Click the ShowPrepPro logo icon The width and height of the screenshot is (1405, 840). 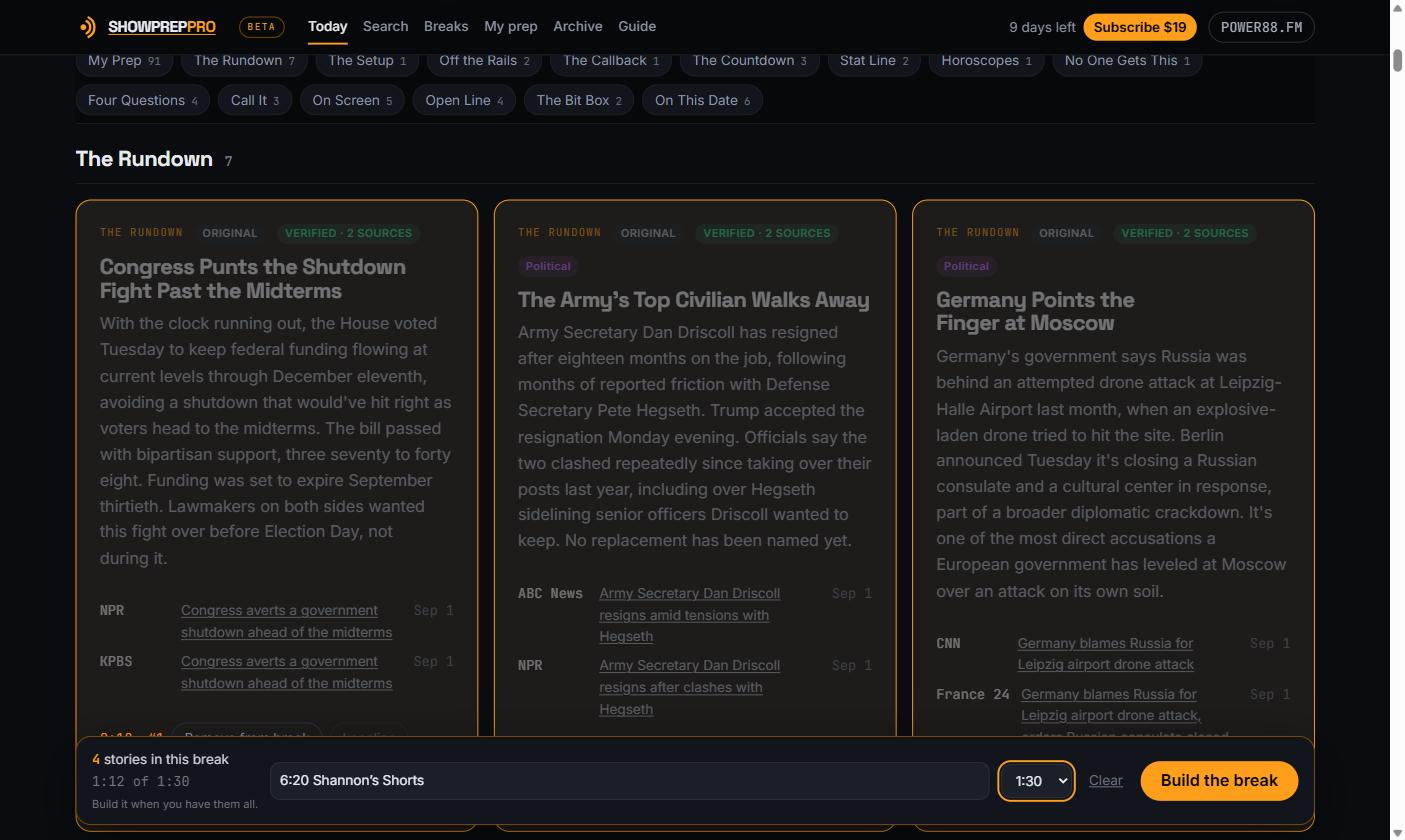88,27
